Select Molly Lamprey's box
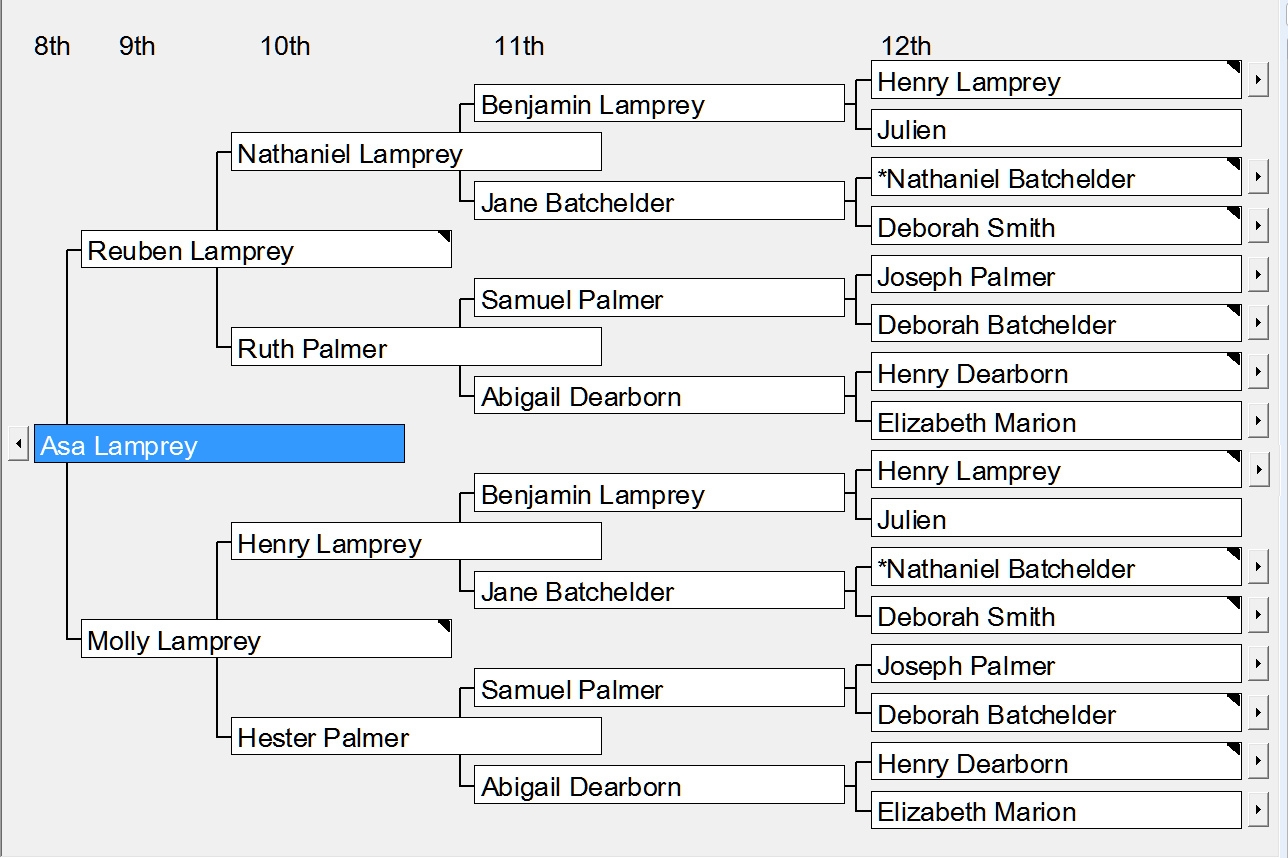This screenshot has width=1288, height=858. 265,640
